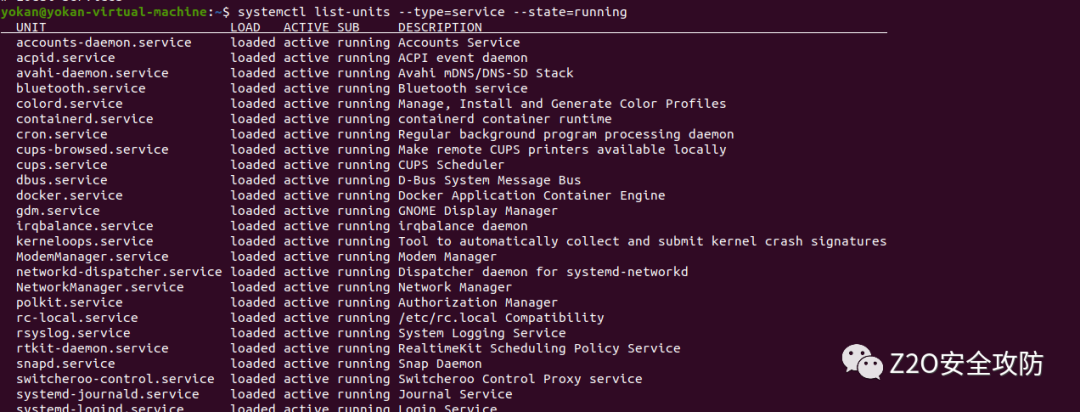Viewport: 1080px width, 412px height.
Task: Click the Snap Daemon description
Action: click(440, 364)
